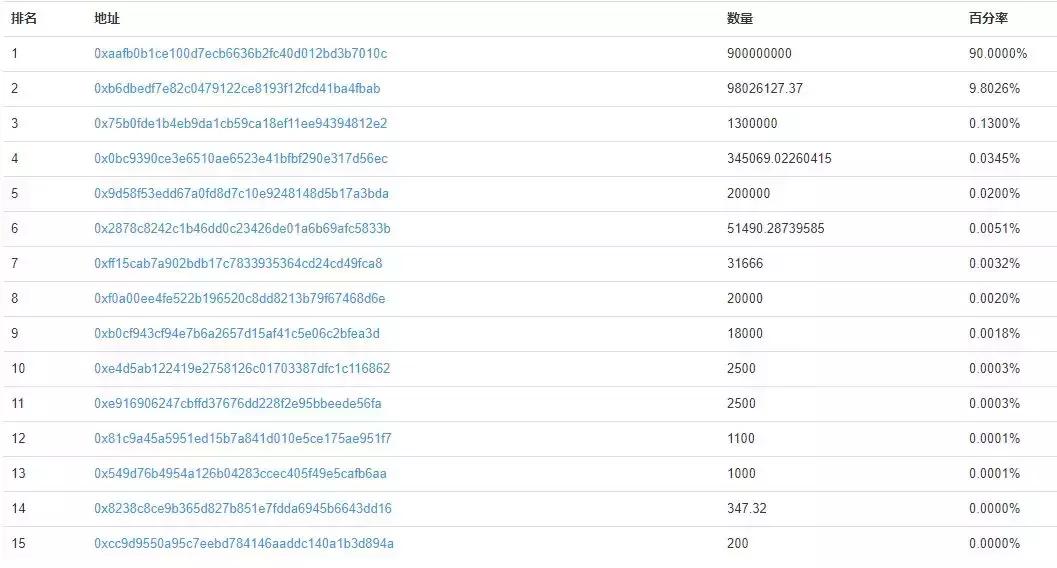Open holder address 0x9d58f53edd67

241,194
